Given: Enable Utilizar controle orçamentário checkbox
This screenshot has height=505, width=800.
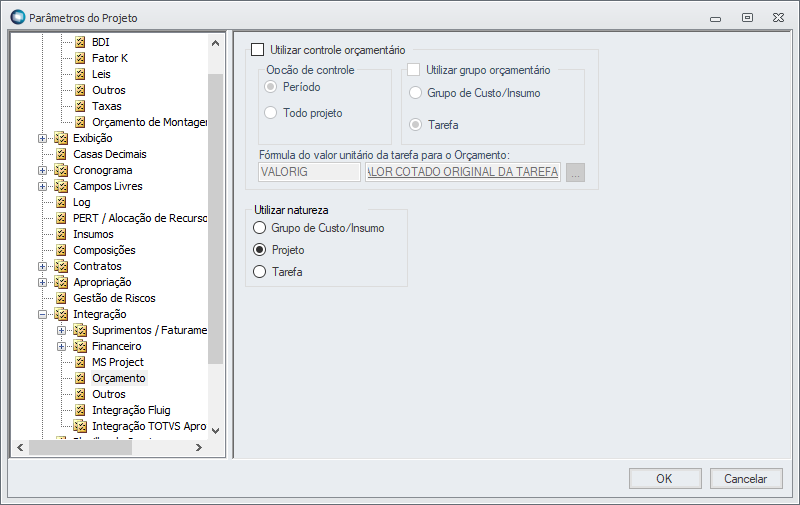Looking at the screenshot, I should (x=258, y=49).
